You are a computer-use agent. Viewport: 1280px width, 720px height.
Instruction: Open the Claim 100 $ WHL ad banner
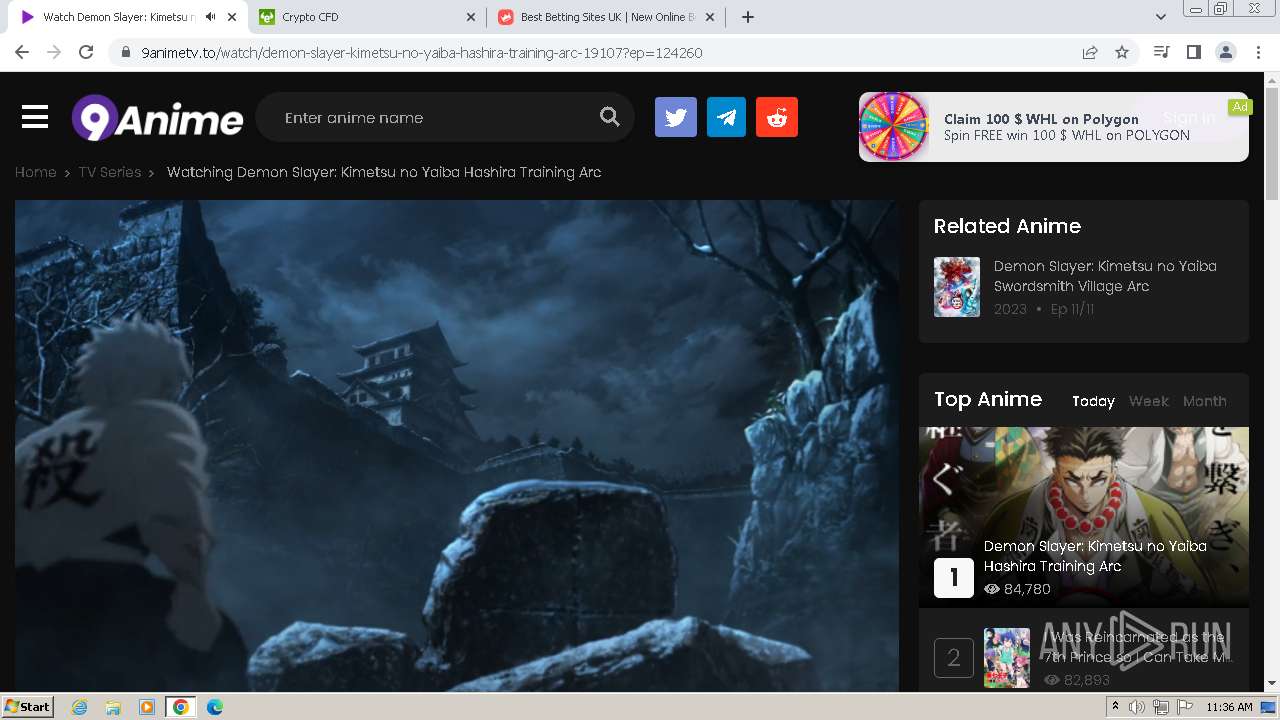(1054, 127)
